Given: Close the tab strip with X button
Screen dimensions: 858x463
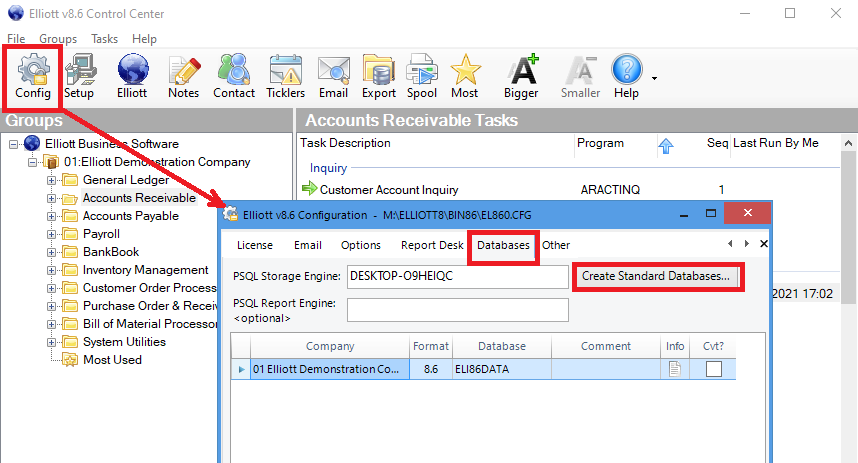Looking at the screenshot, I should pos(763,244).
